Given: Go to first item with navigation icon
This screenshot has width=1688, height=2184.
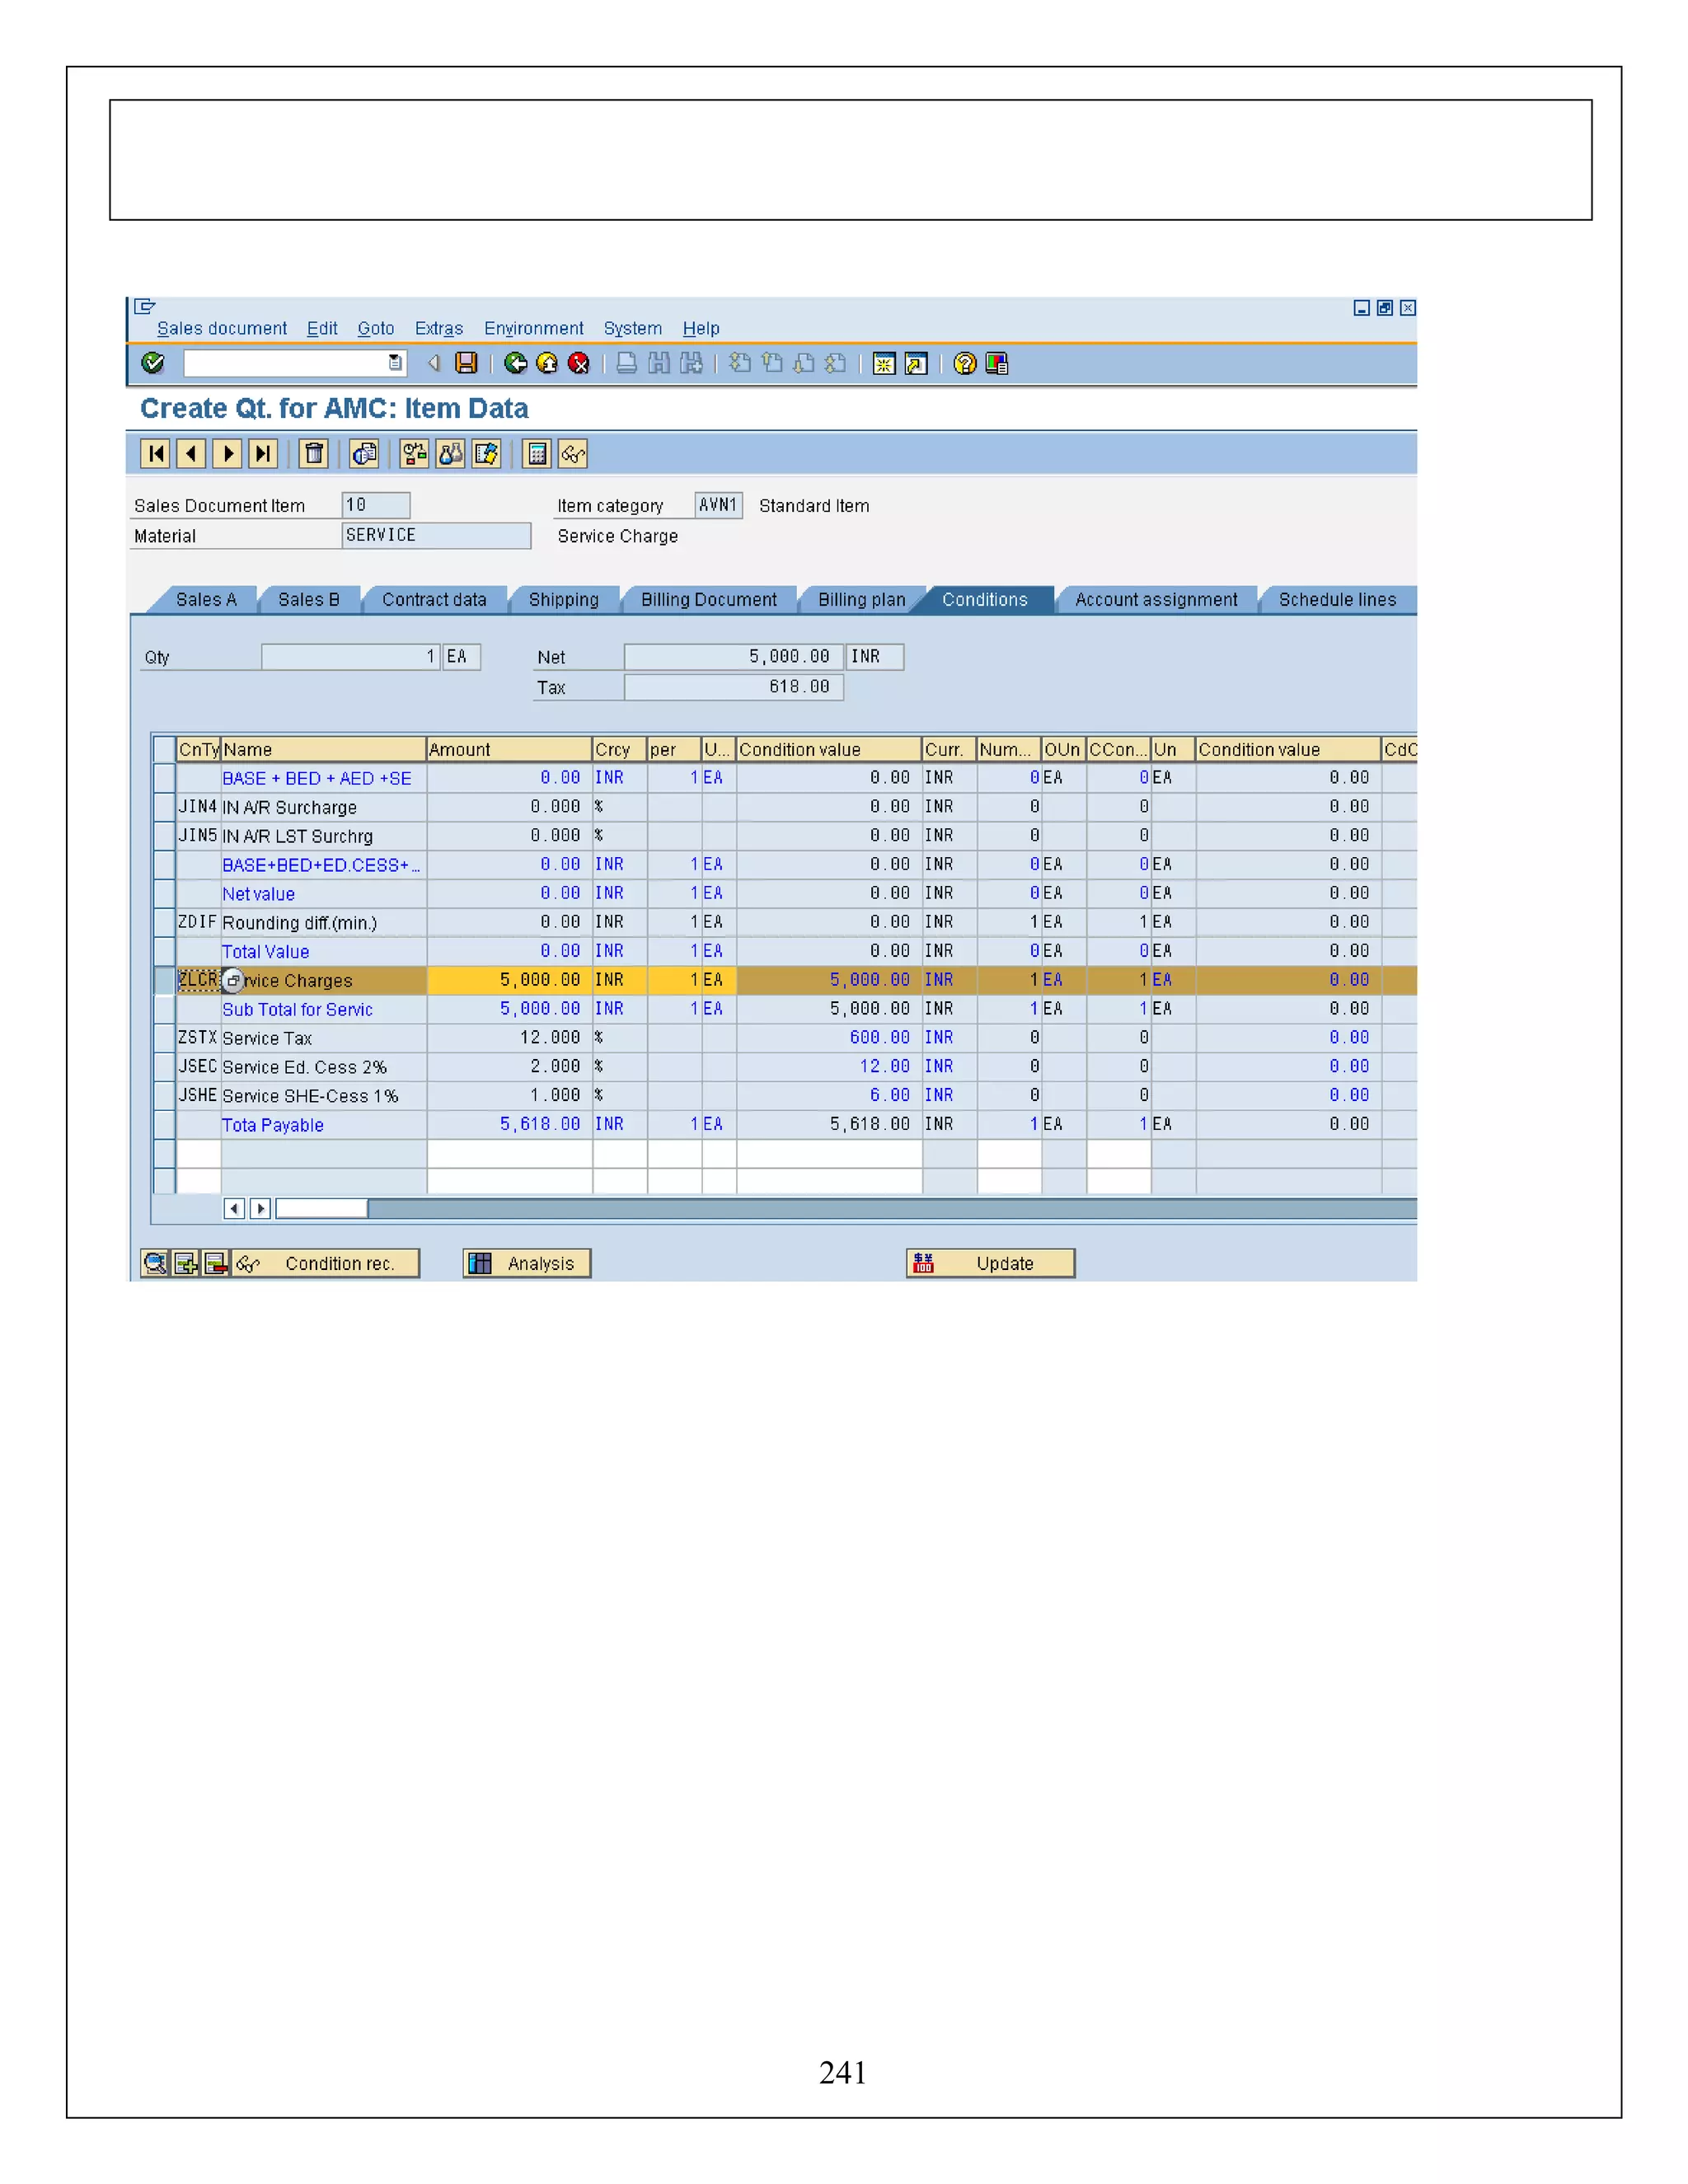Looking at the screenshot, I should point(156,454).
